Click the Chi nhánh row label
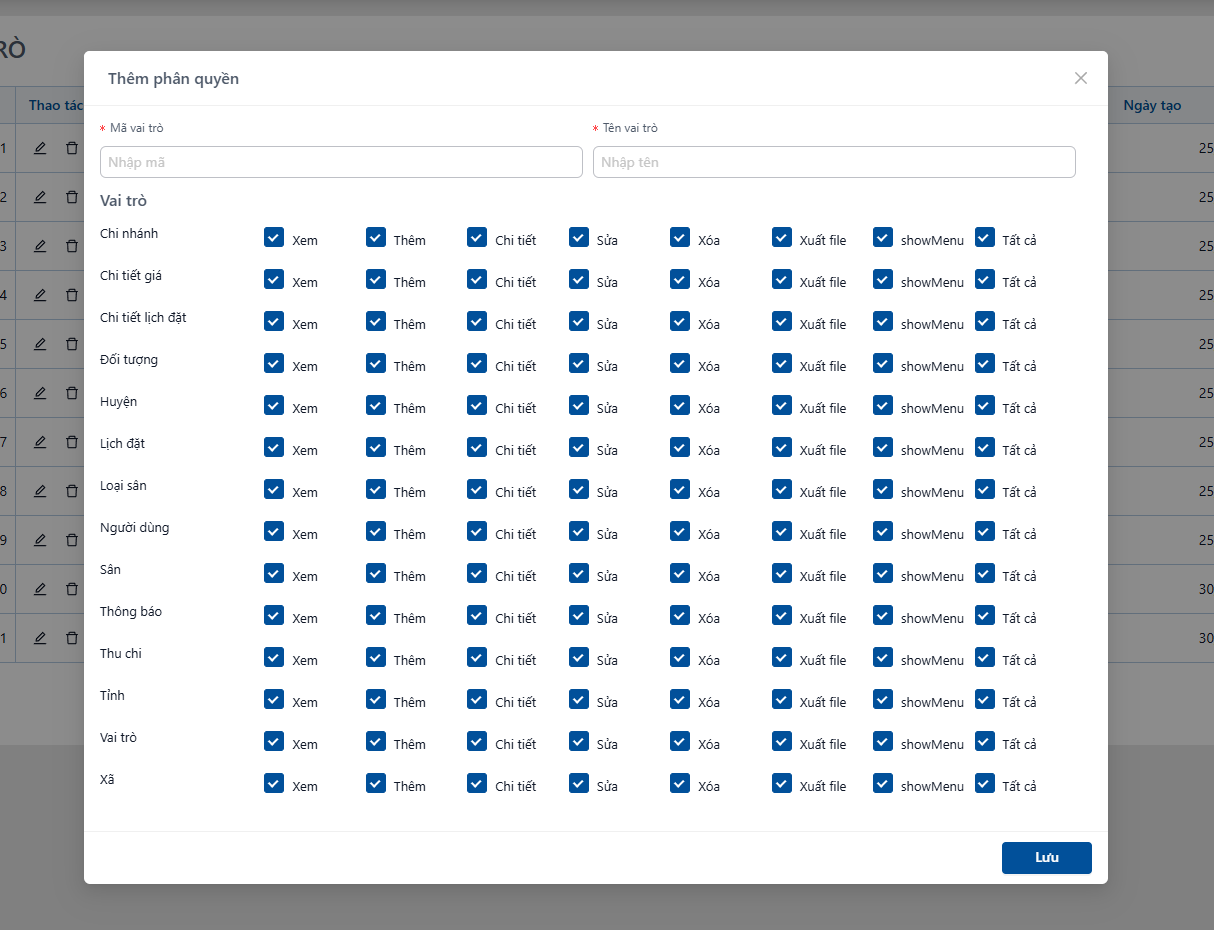1214x930 pixels. point(129,234)
